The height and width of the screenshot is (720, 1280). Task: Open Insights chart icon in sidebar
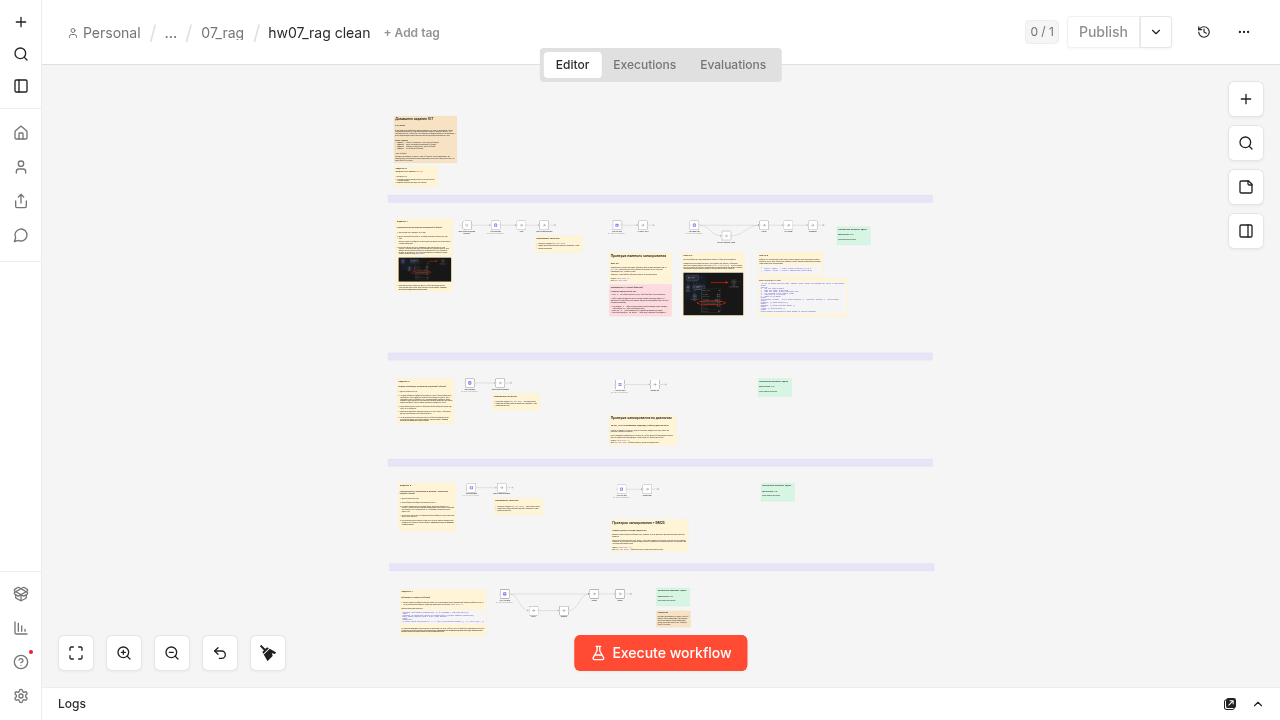[x=21, y=628]
